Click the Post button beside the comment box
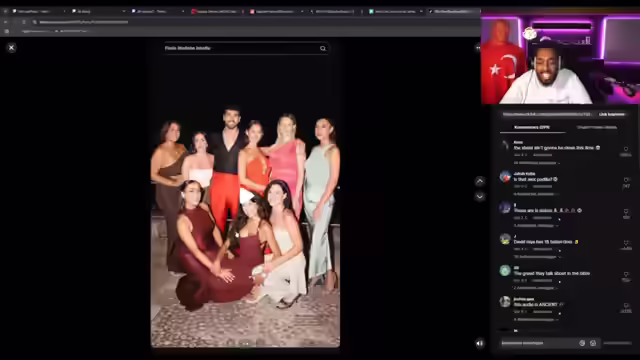 [618, 343]
